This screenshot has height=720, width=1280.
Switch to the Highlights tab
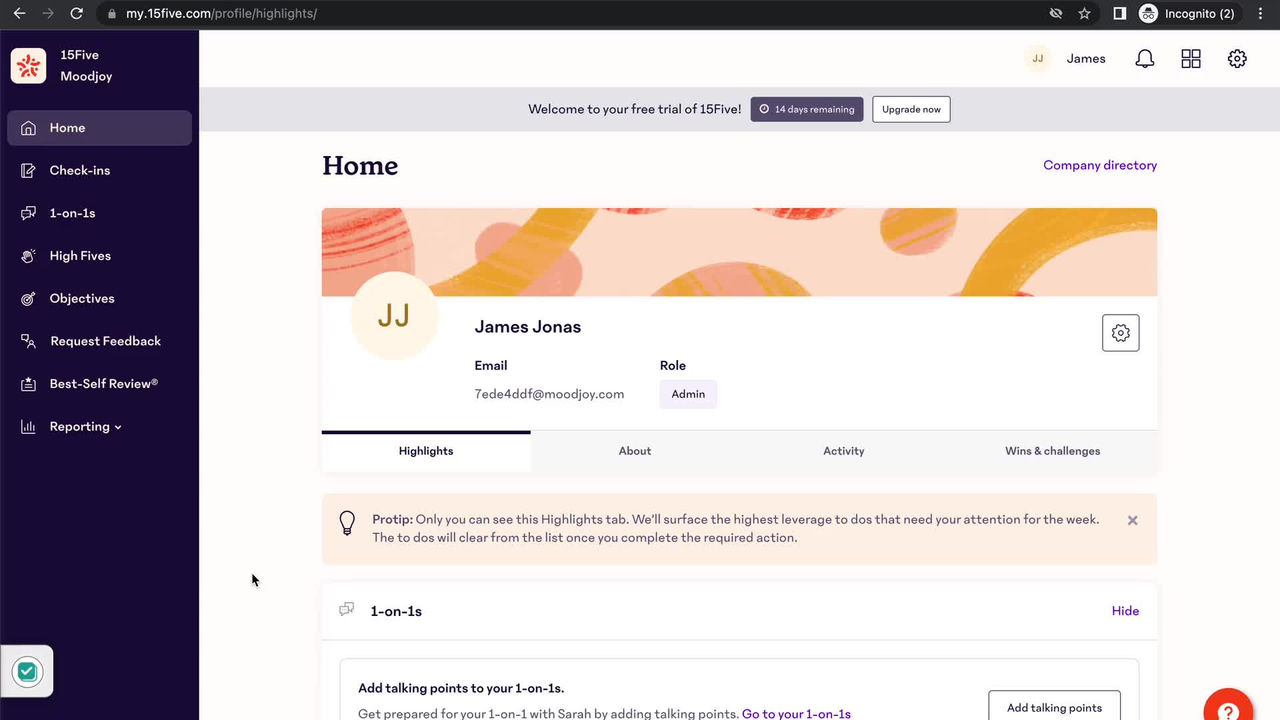[426, 451]
